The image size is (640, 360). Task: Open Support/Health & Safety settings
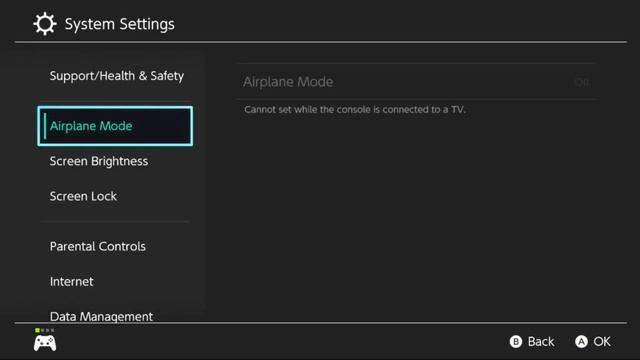tap(117, 76)
